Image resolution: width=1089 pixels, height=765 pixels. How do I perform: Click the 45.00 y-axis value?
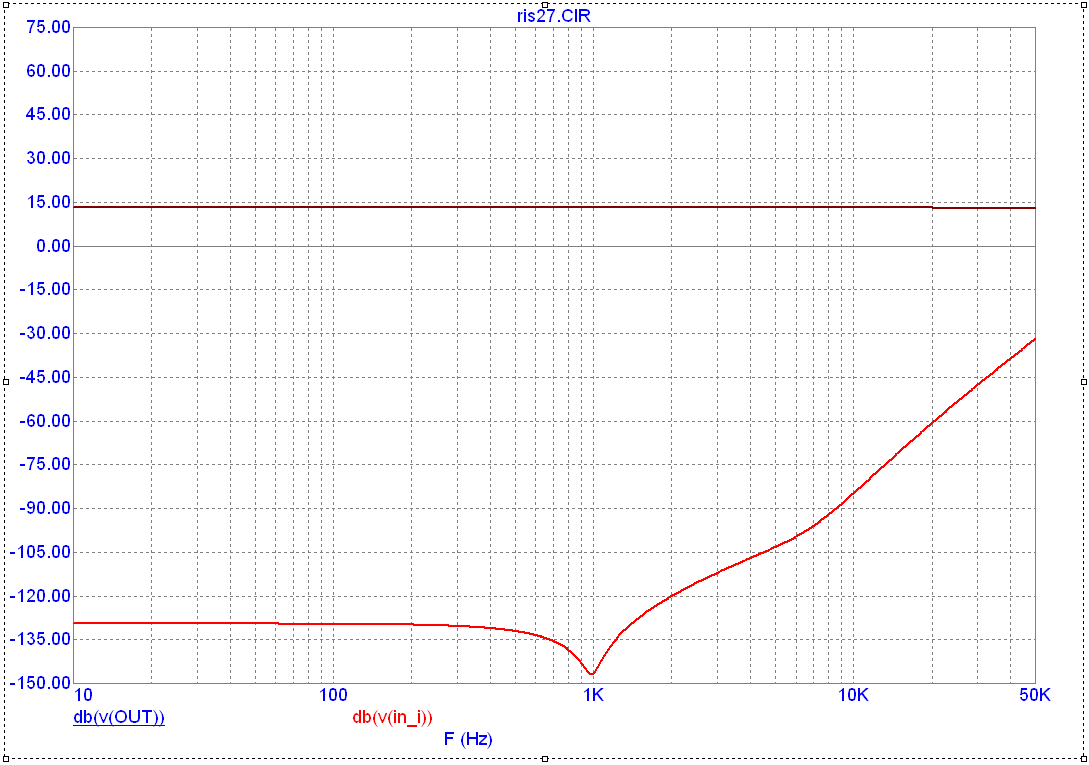[x=49, y=115]
